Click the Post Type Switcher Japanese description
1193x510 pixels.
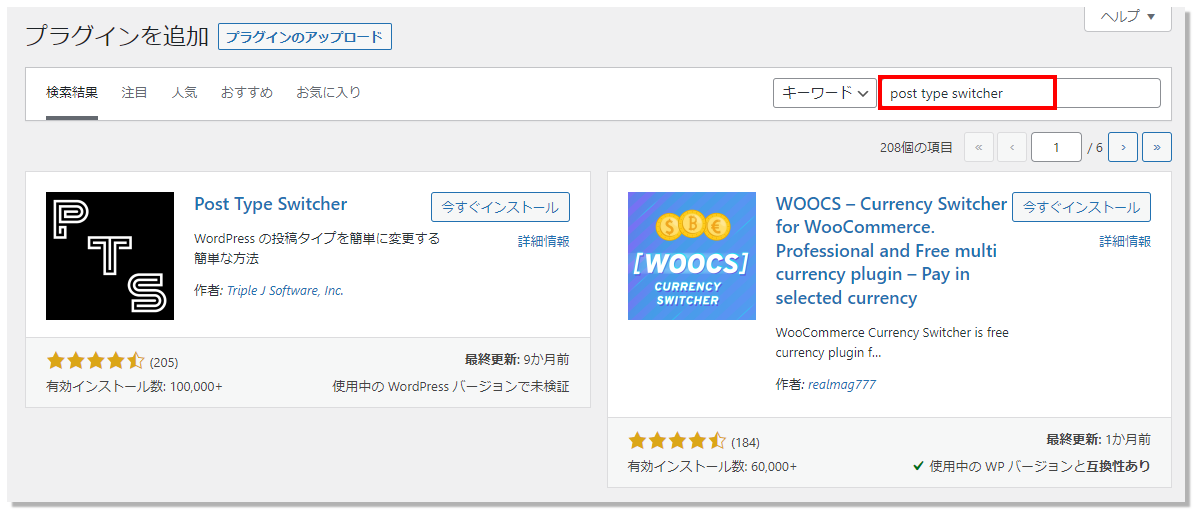[x=317, y=249]
